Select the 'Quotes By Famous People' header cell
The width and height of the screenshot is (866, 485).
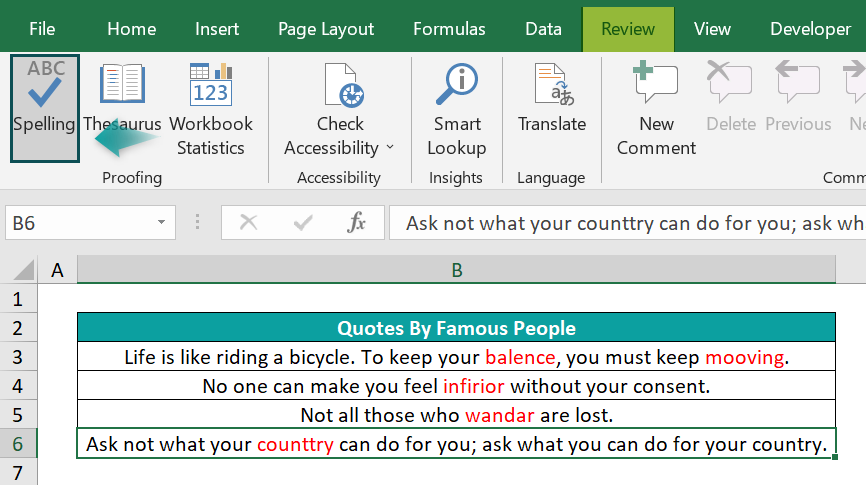pos(456,328)
